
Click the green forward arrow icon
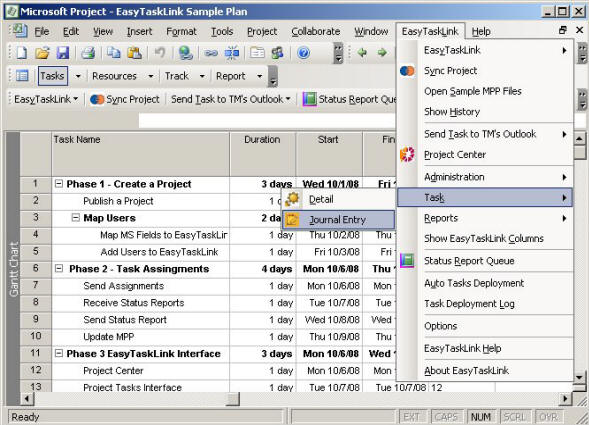(382, 53)
